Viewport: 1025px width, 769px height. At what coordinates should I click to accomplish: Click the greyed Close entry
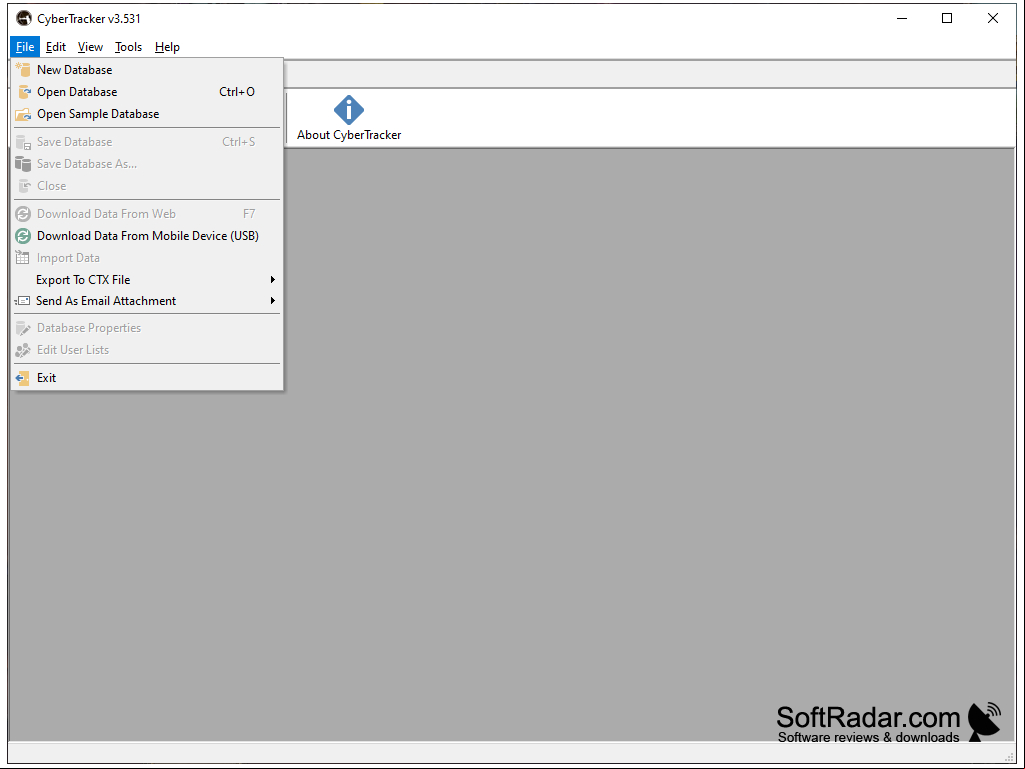147,186
